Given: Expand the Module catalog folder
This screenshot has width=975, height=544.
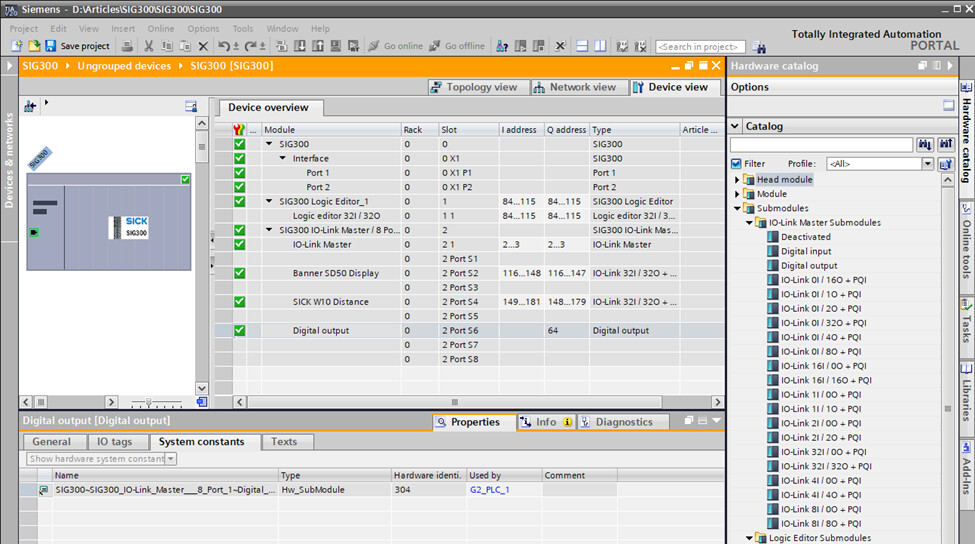Looking at the screenshot, I should [x=737, y=194].
